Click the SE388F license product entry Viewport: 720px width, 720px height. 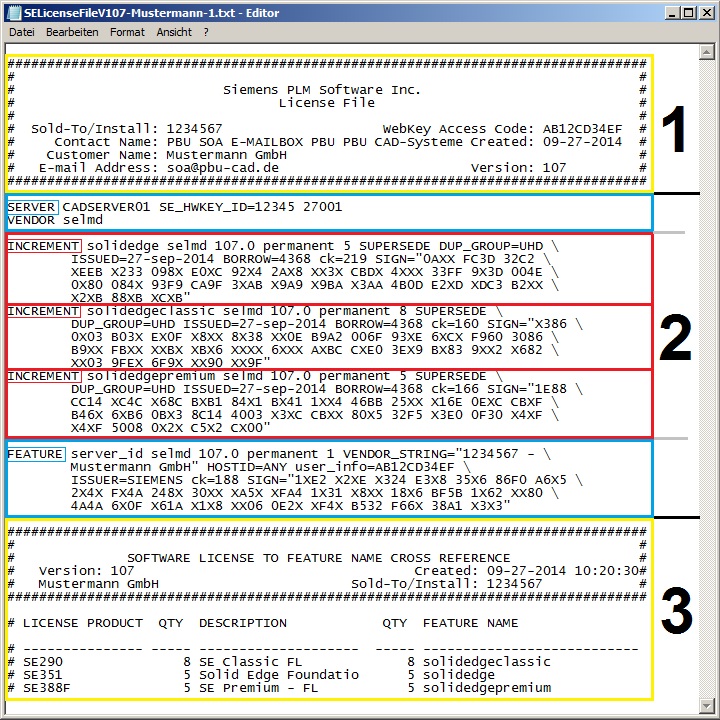coord(47,688)
